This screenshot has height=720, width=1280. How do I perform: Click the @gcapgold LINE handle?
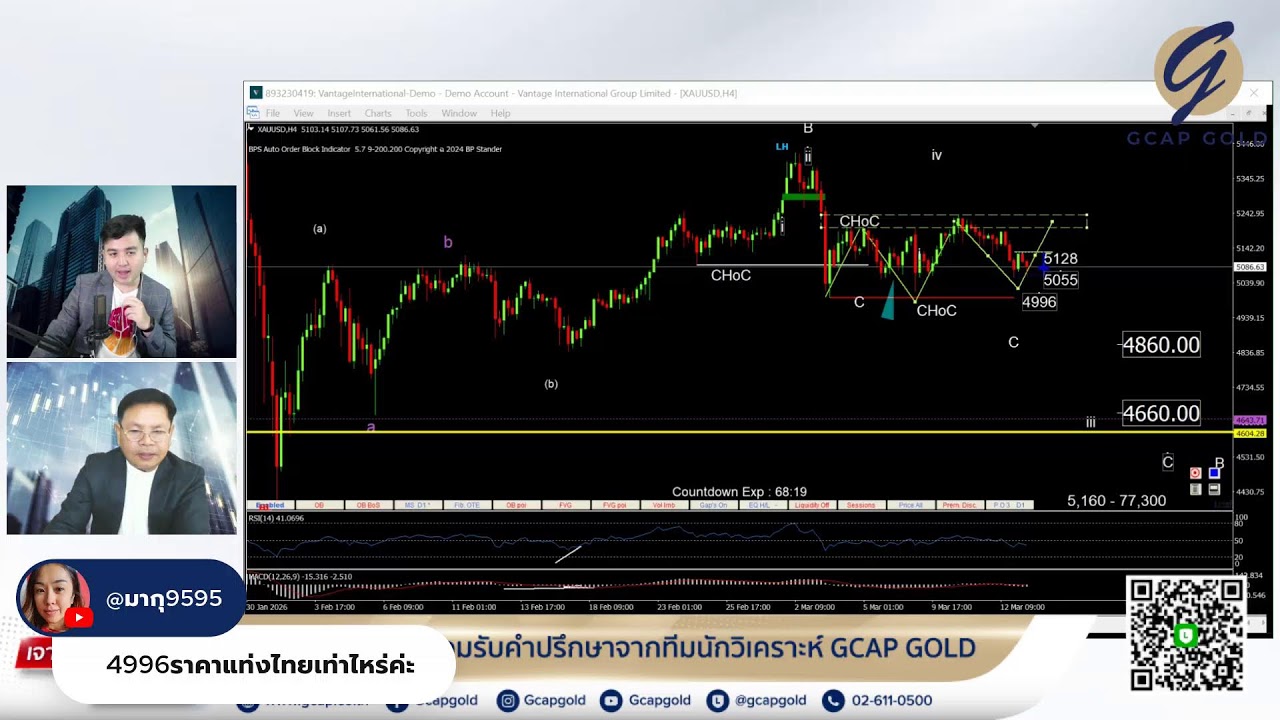[770, 701]
